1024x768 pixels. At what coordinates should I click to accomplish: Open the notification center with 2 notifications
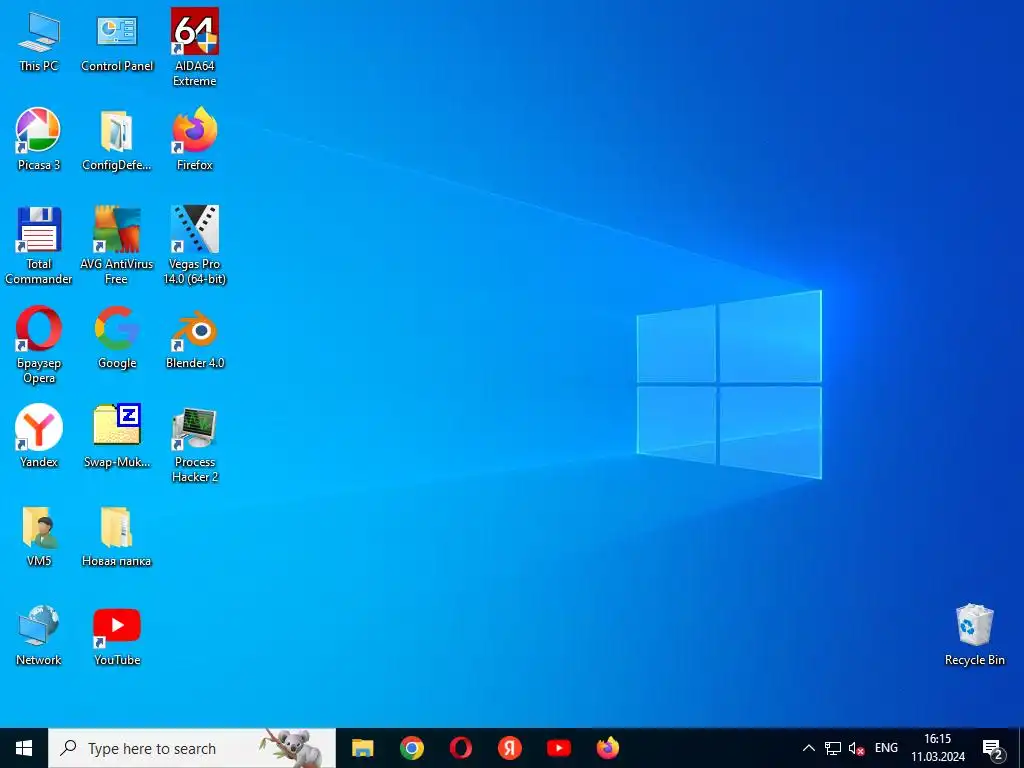click(993, 749)
